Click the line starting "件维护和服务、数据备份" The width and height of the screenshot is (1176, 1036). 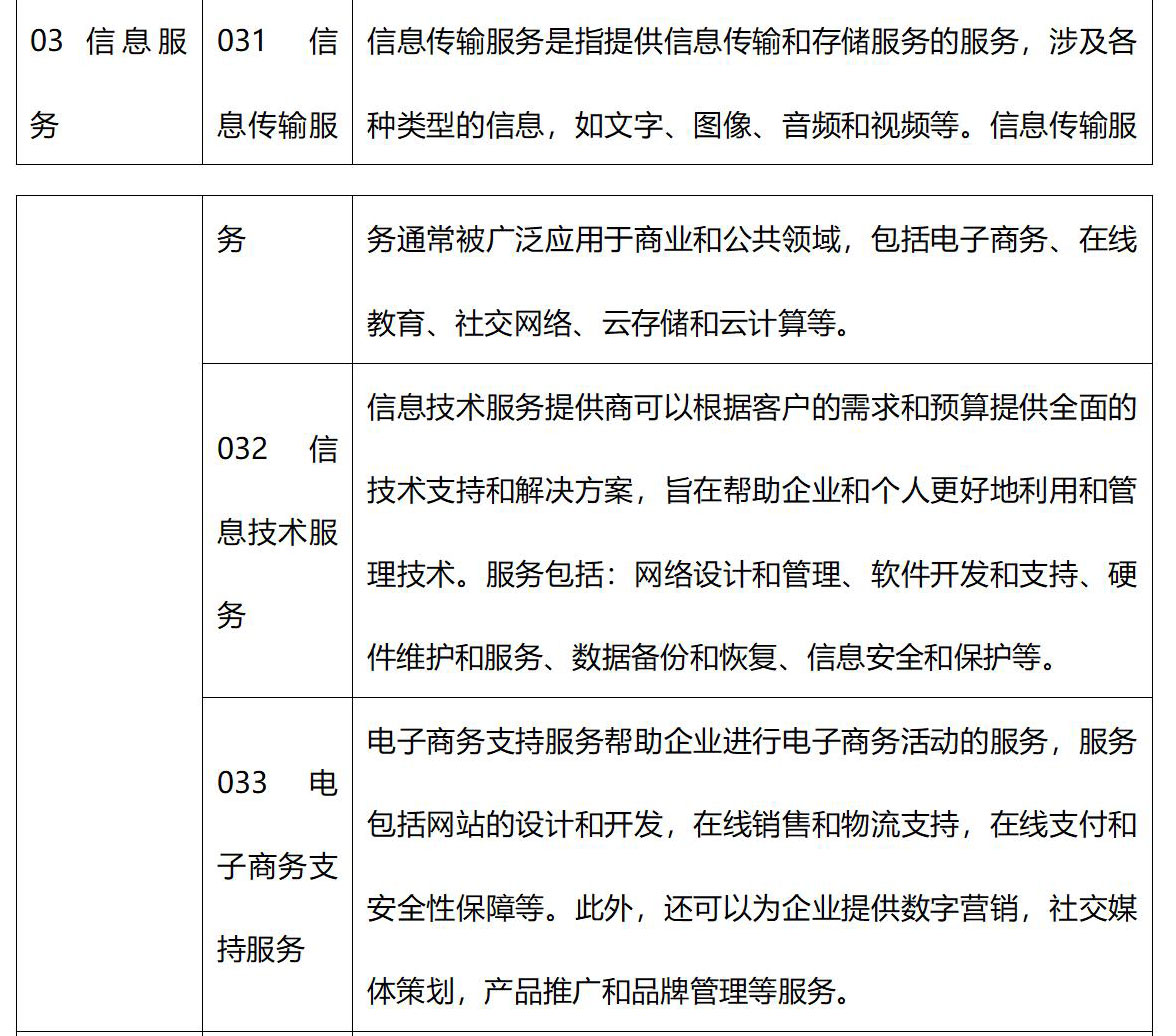point(712,658)
